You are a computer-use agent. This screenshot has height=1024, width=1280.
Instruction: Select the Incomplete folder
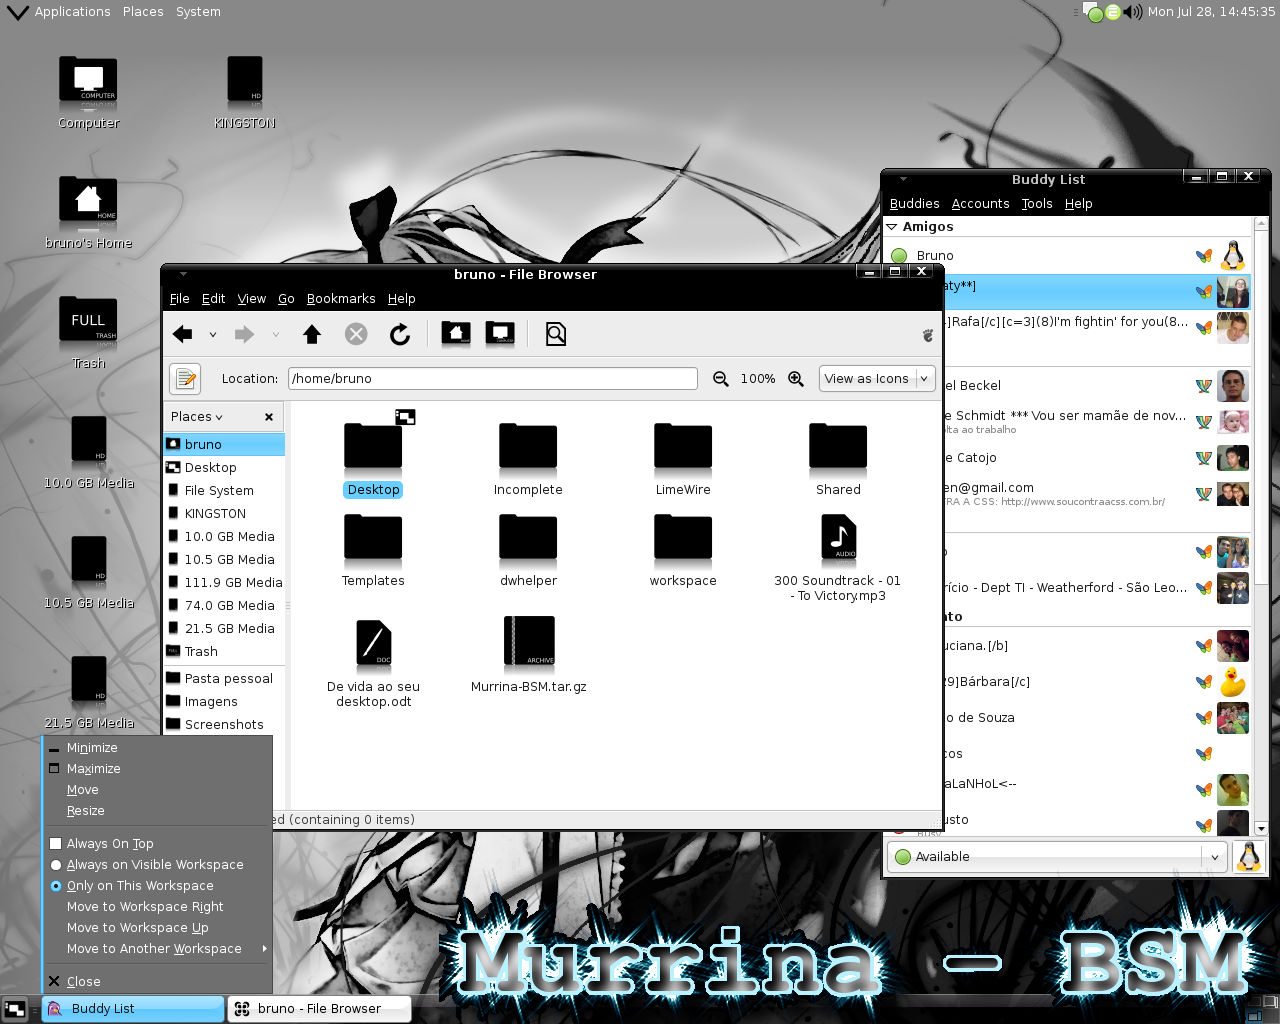point(528,459)
